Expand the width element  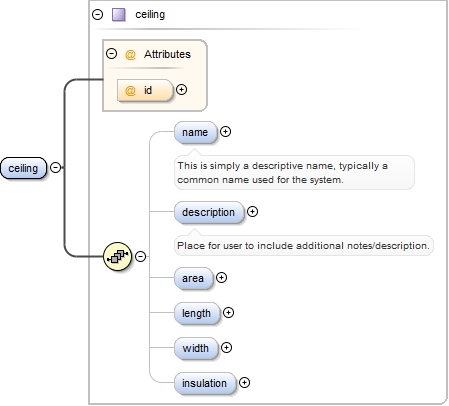(x=226, y=348)
